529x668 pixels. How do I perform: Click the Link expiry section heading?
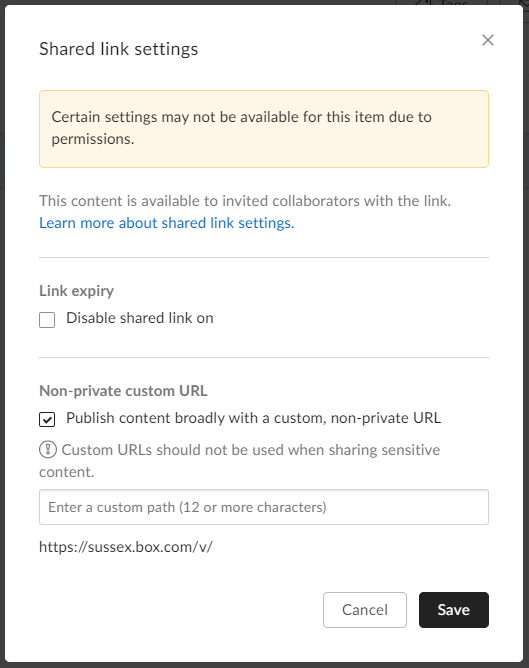76,291
